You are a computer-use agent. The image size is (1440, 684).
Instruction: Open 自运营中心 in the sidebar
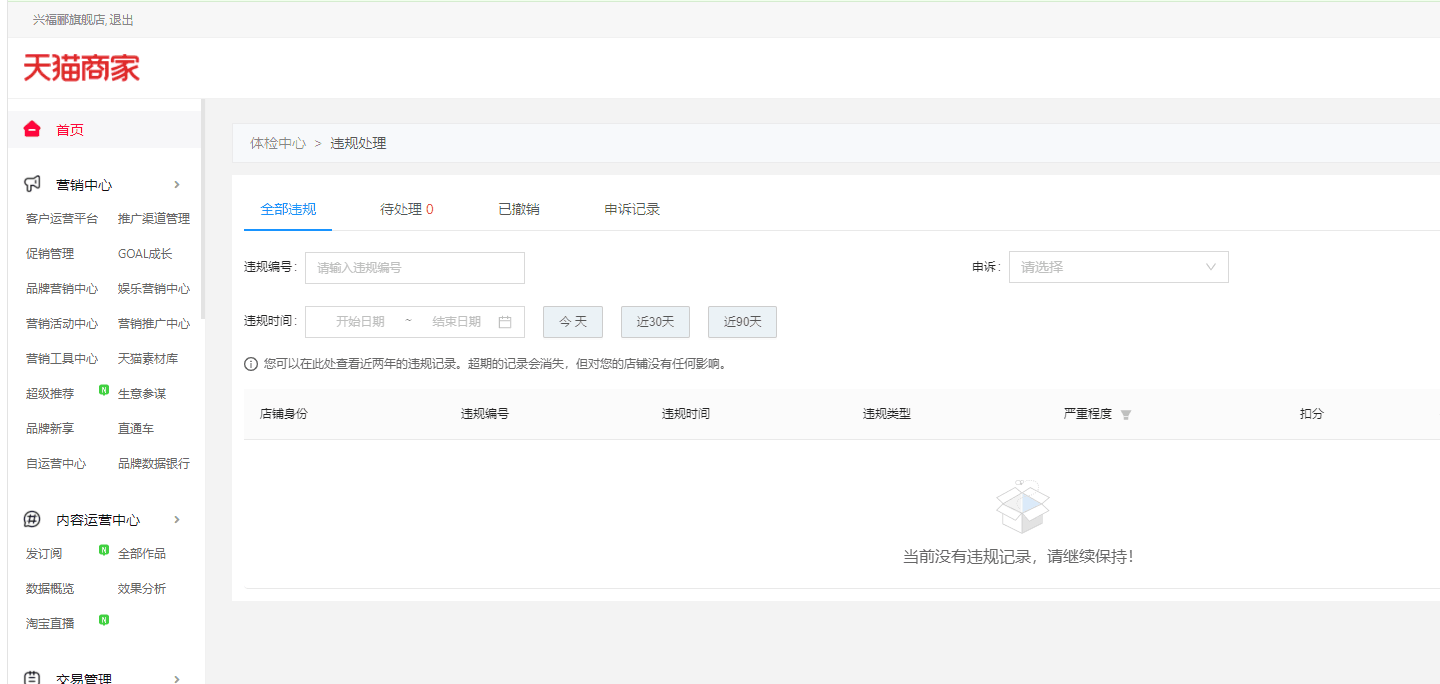pyautogui.click(x=56, y=464)
